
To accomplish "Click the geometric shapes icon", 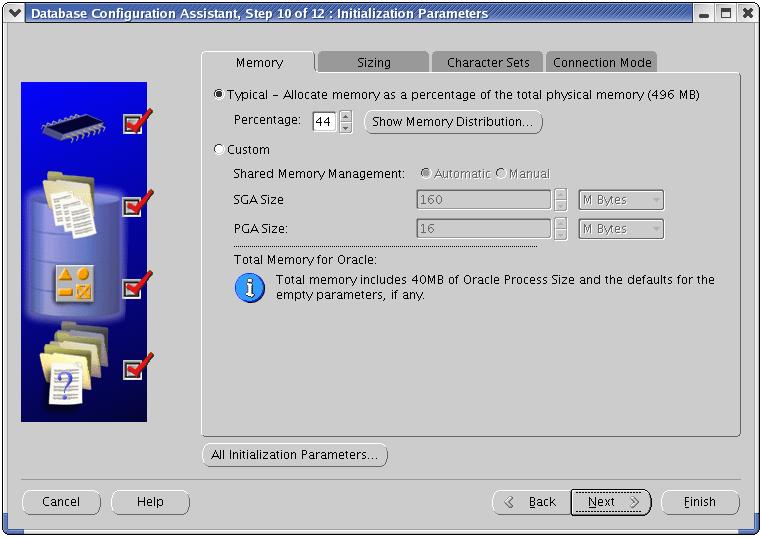I will tap(72, 285).
